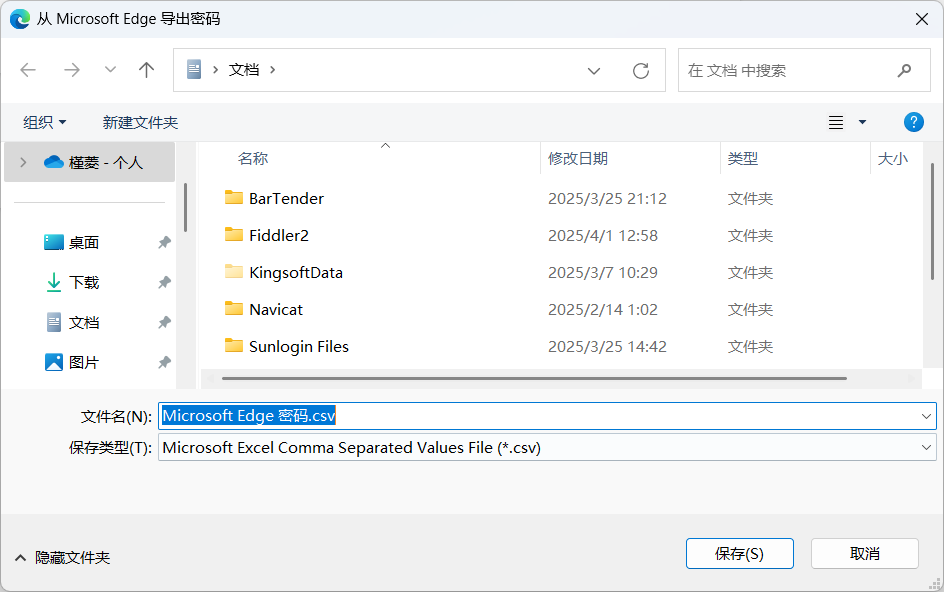Click 保存(S) to save the file
This screenshot has width=944, height=592.
739,553
